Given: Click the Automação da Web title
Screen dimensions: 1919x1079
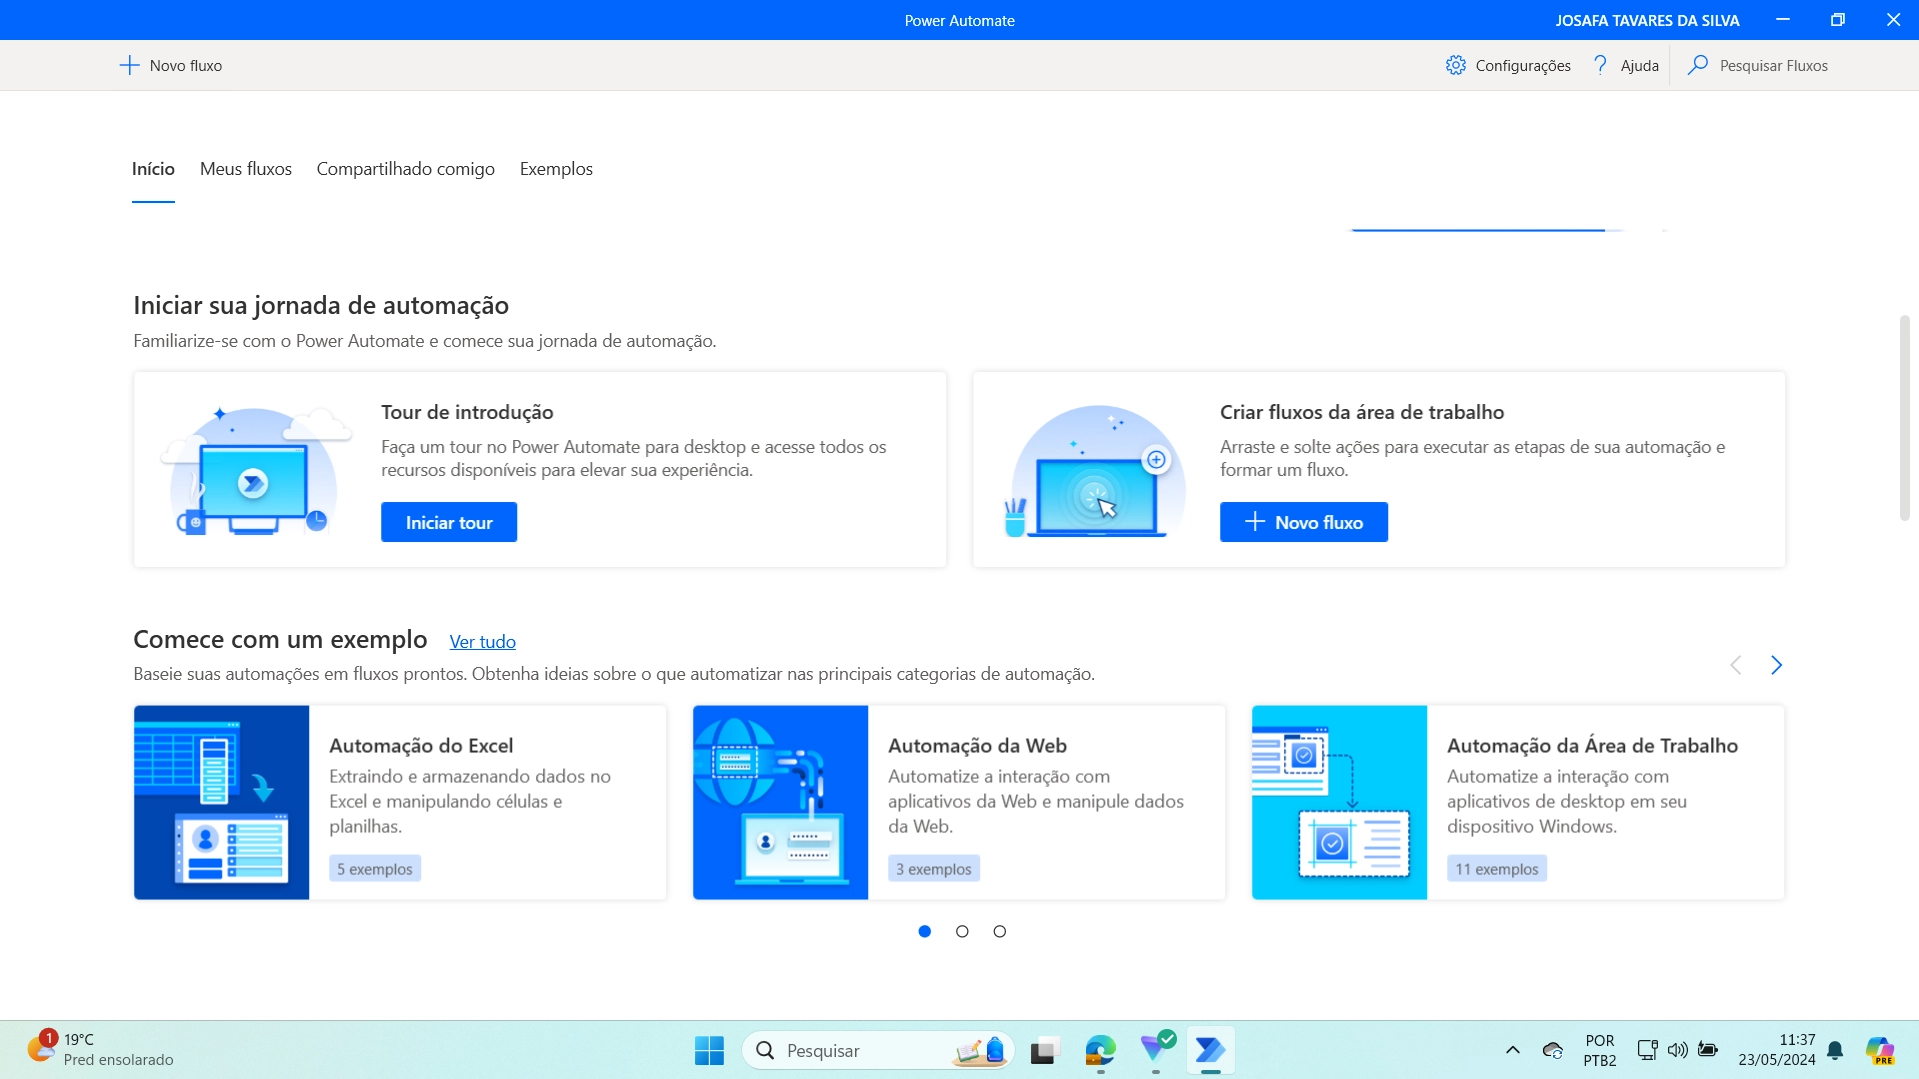Looking at the screenshot, I should pos(977,746).
